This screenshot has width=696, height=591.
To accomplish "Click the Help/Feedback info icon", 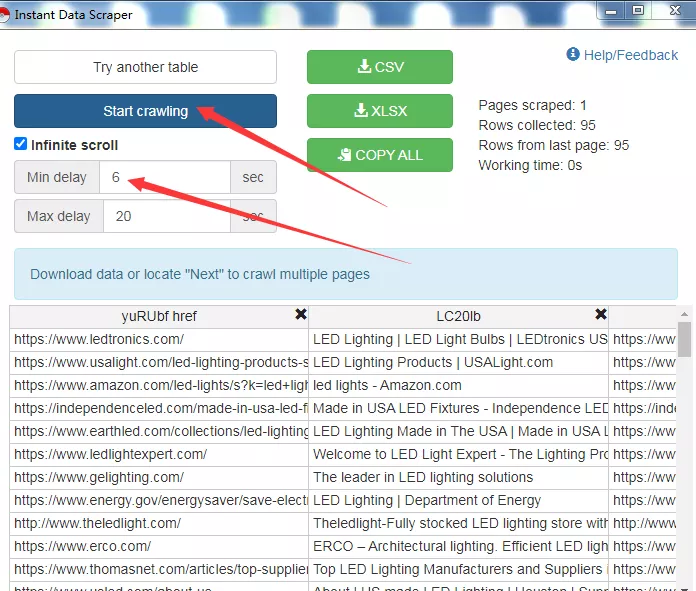I will 573,54.
